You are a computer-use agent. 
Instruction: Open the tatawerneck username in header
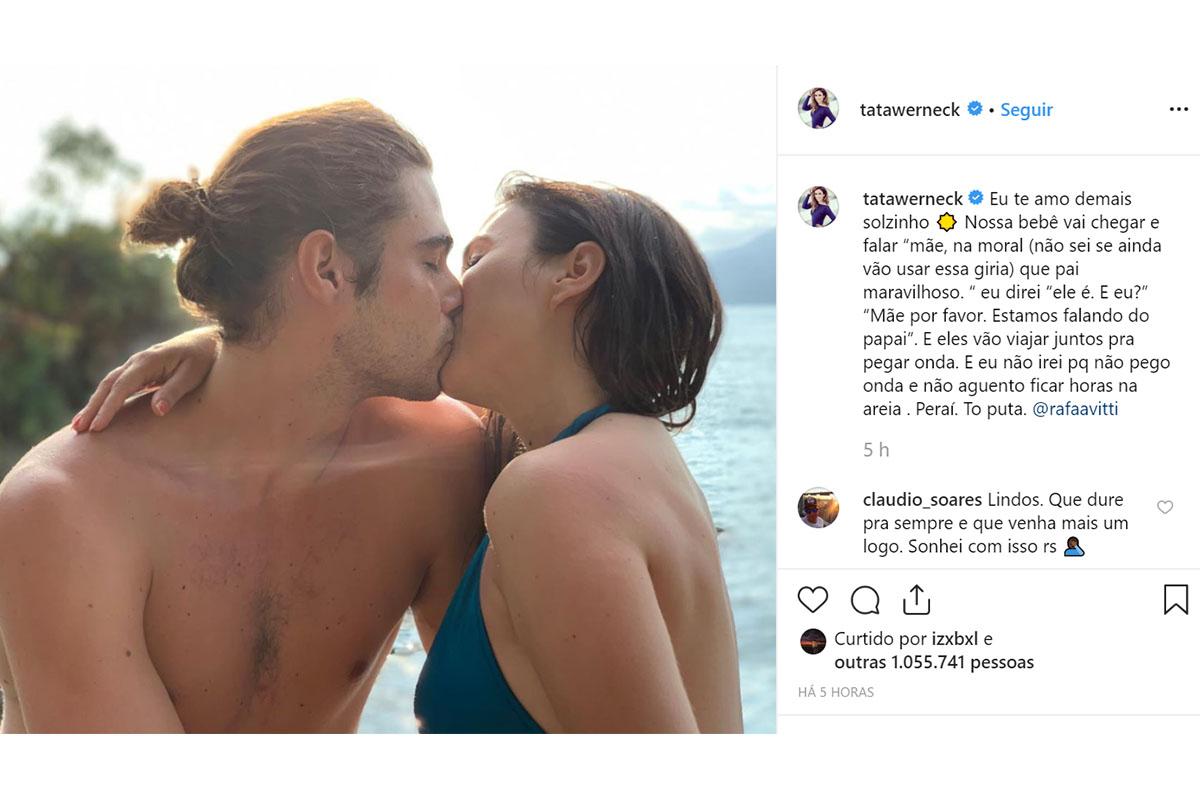coord(910,110)
